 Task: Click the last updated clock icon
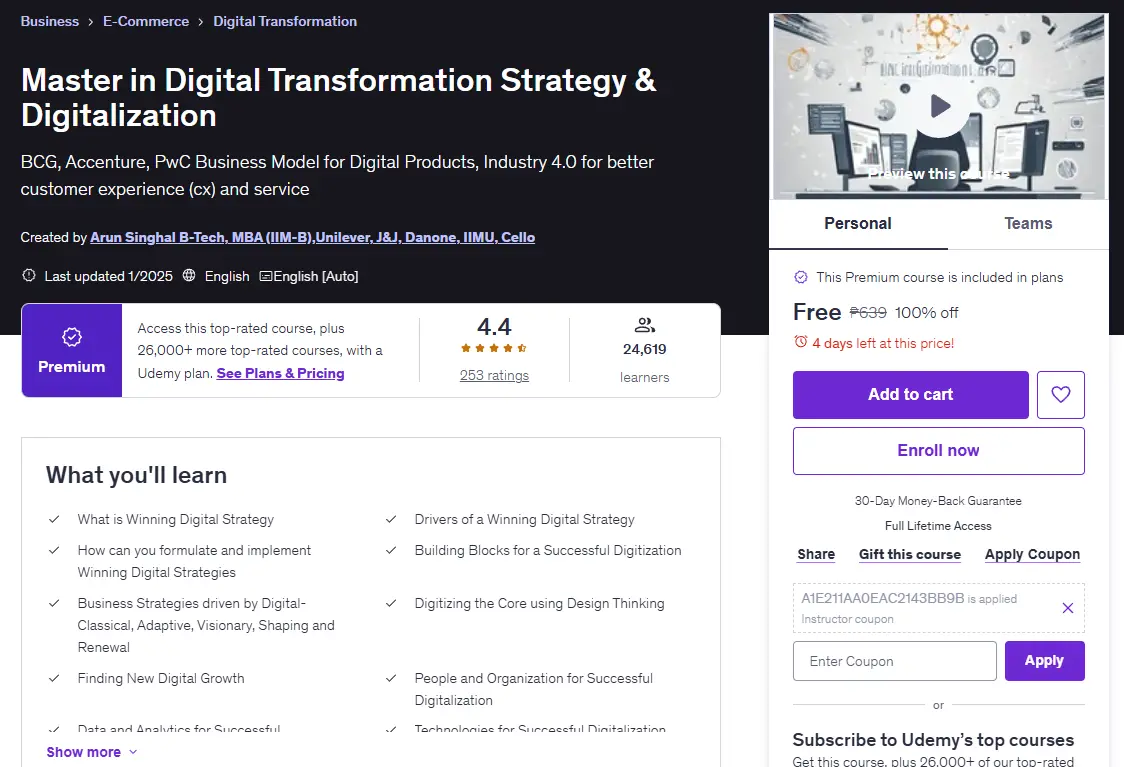coord(29,275)
